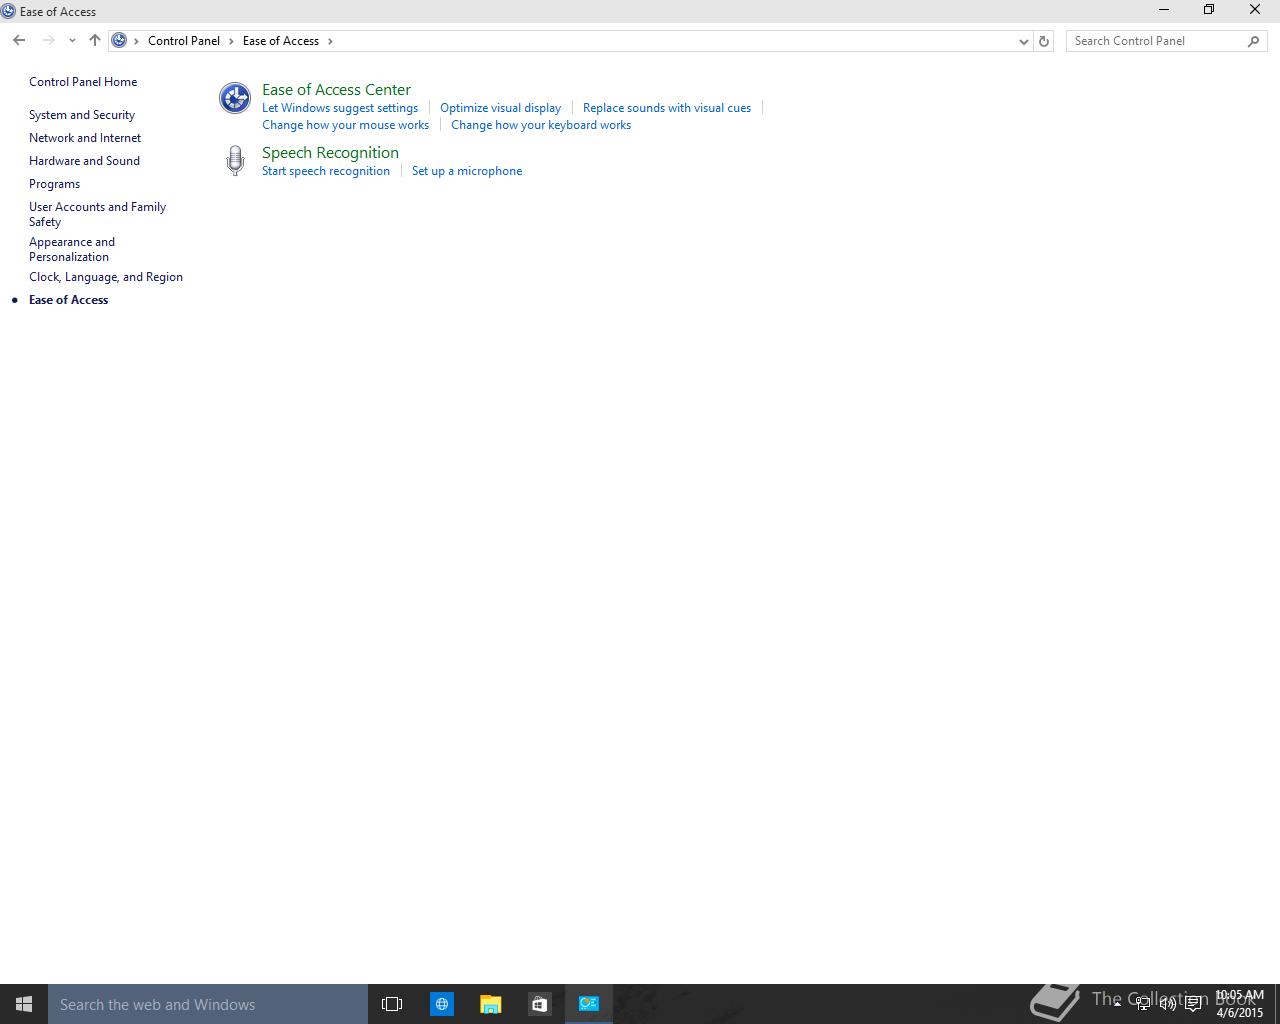Open Speech Recognition heading link
Viewport: 1280px width, 1024px height.
coord(330,153)
